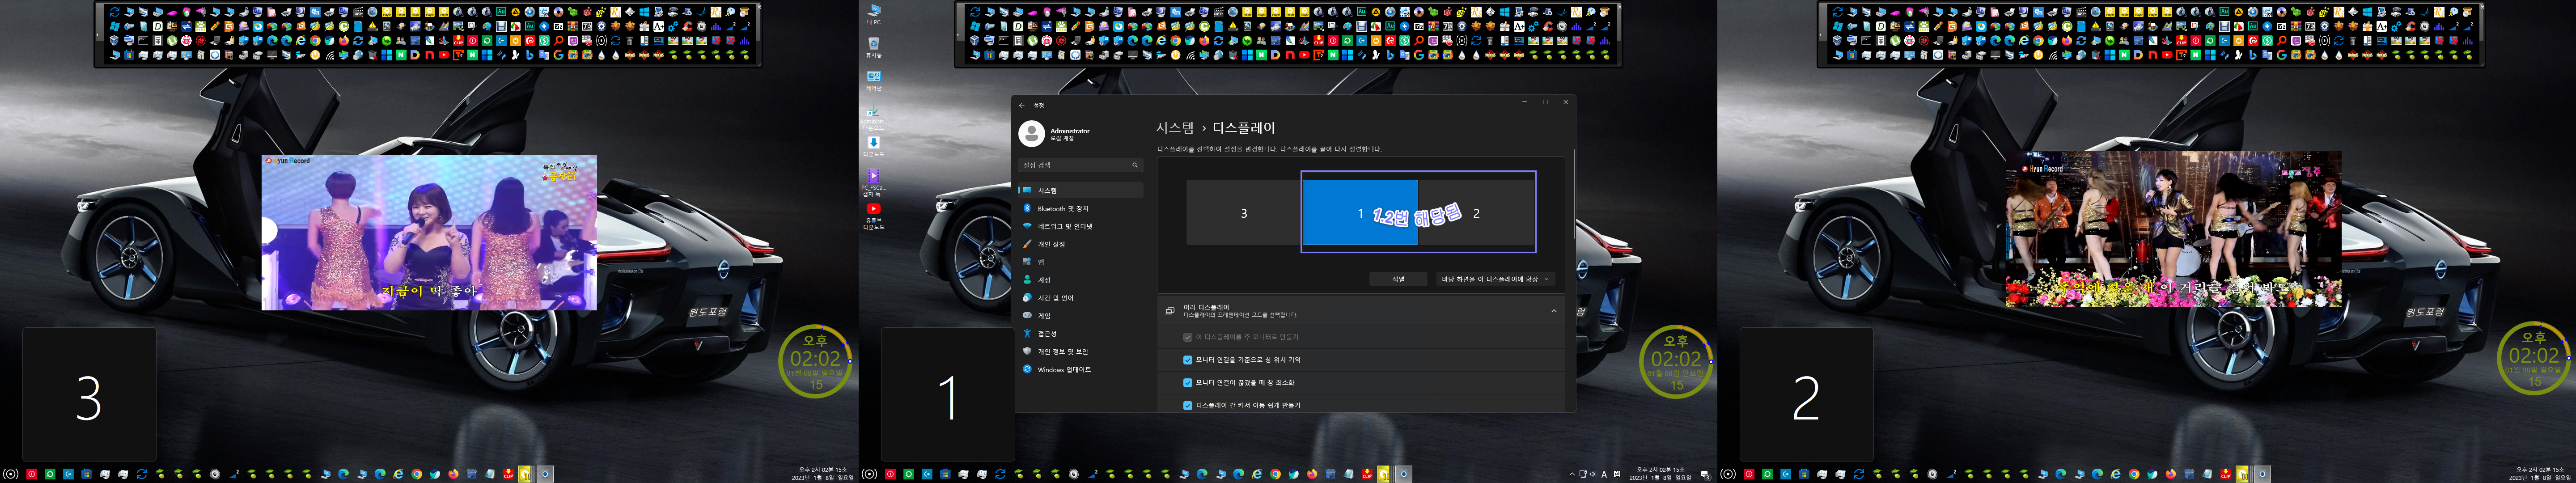Go back with the Settings back arrow
The height and width of the screenshot is (483, 2576).
point(1021,105)
